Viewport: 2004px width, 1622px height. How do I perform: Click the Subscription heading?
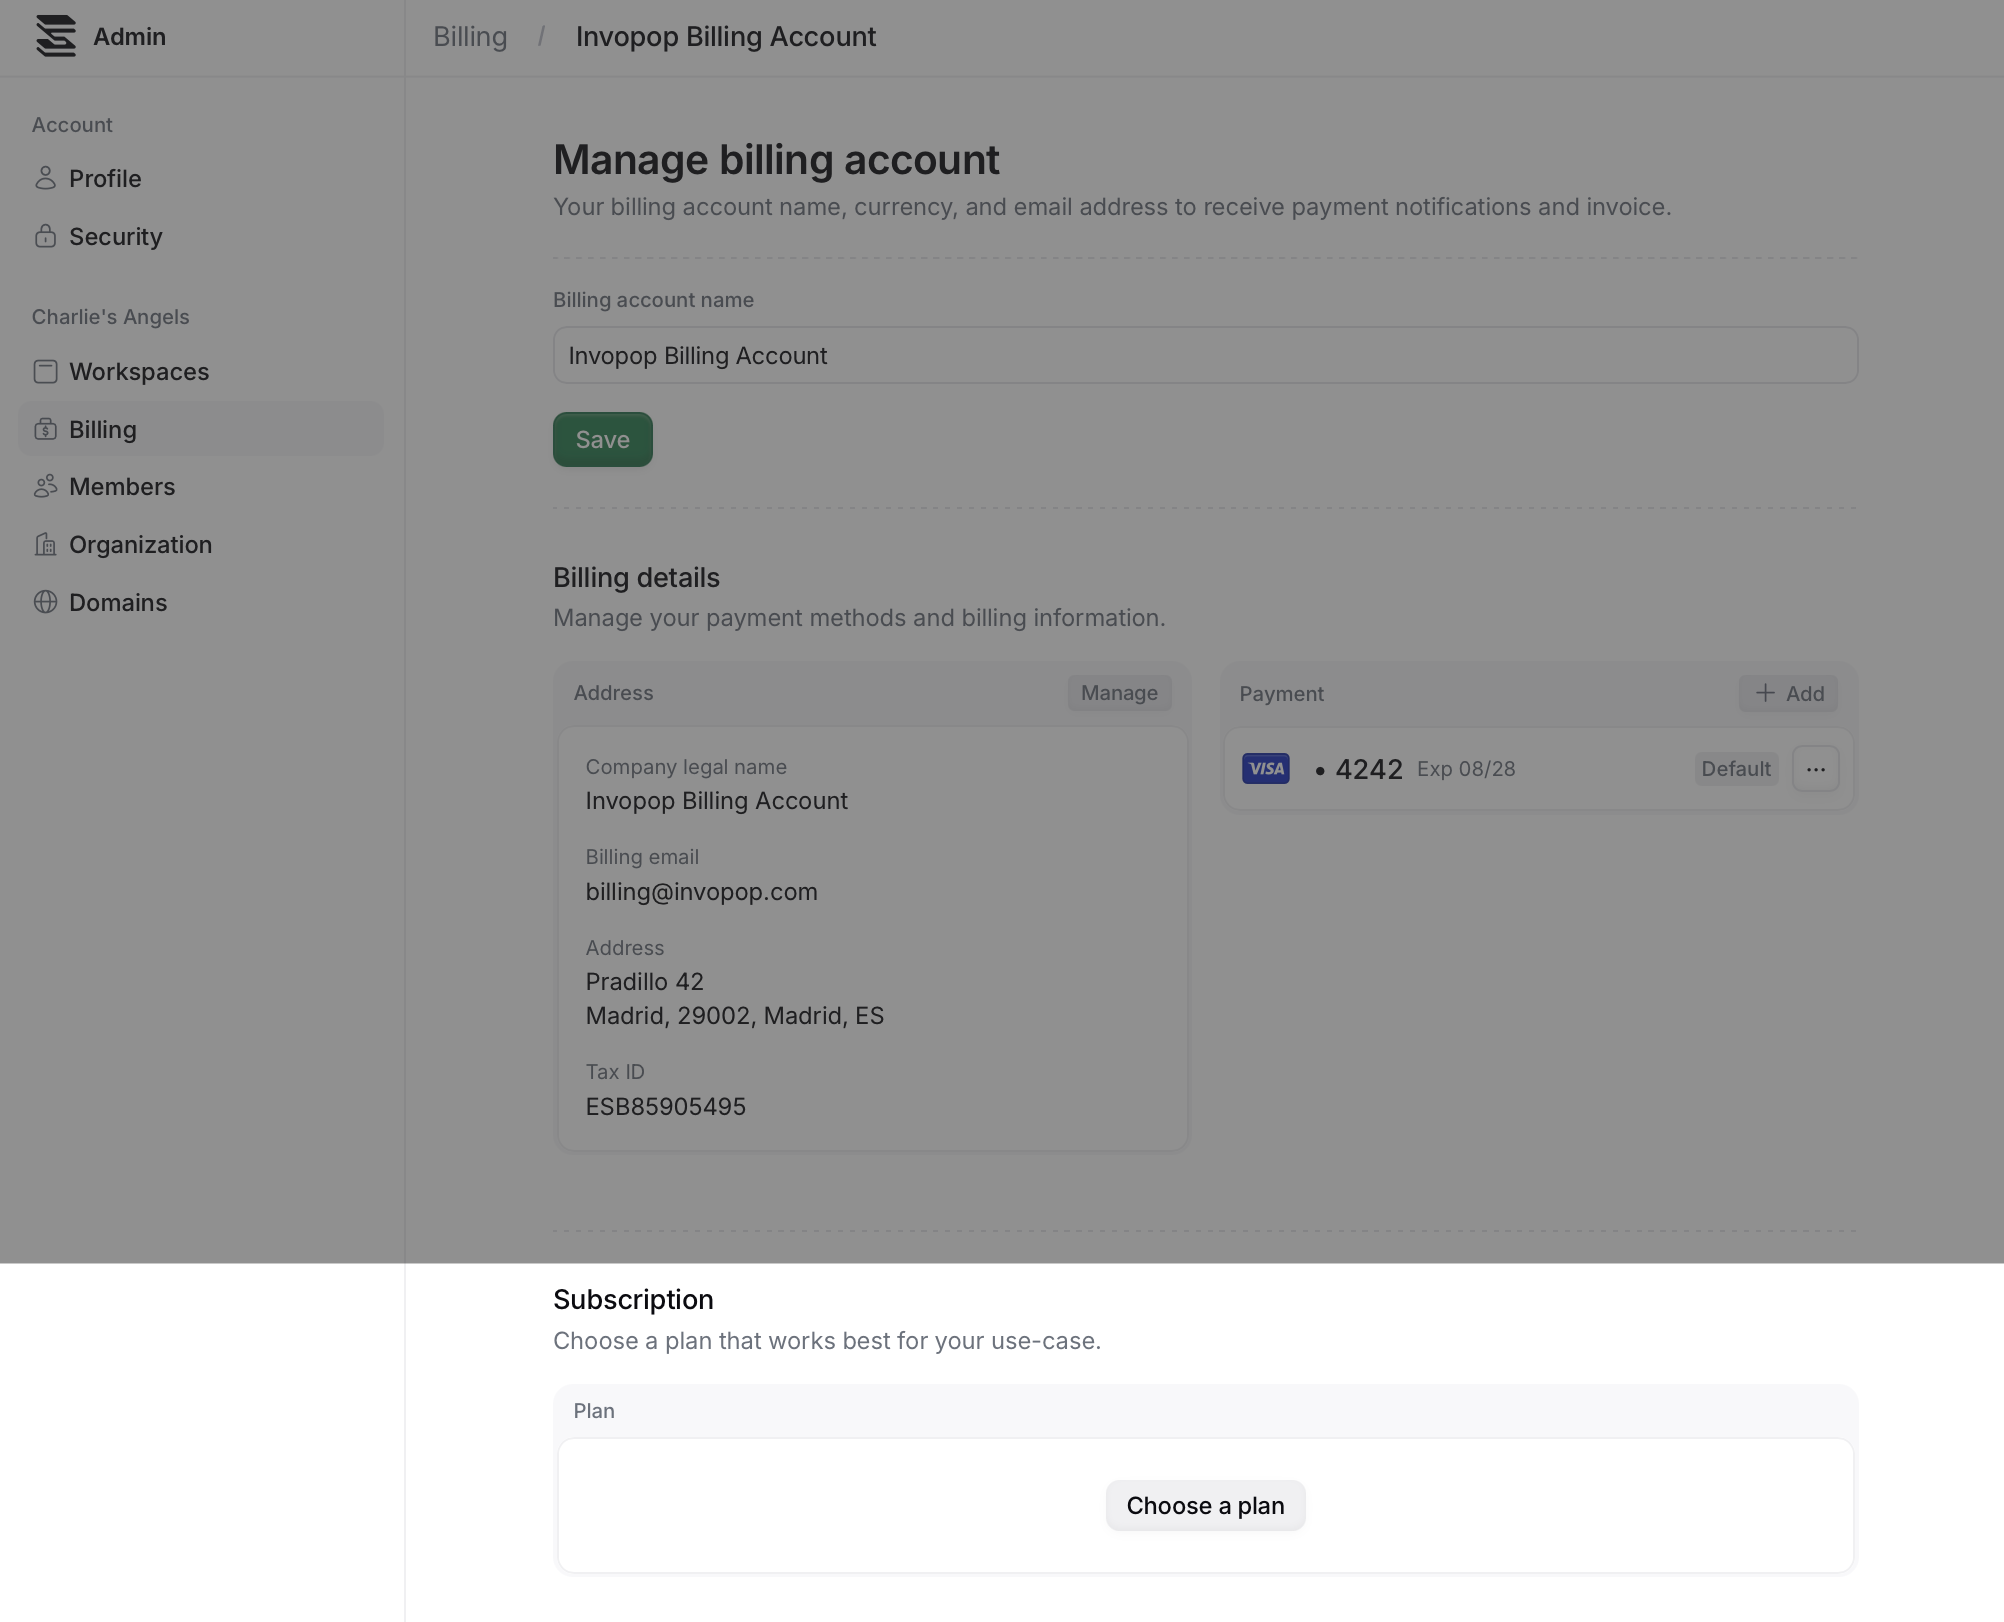click(x=634, y=1299)
